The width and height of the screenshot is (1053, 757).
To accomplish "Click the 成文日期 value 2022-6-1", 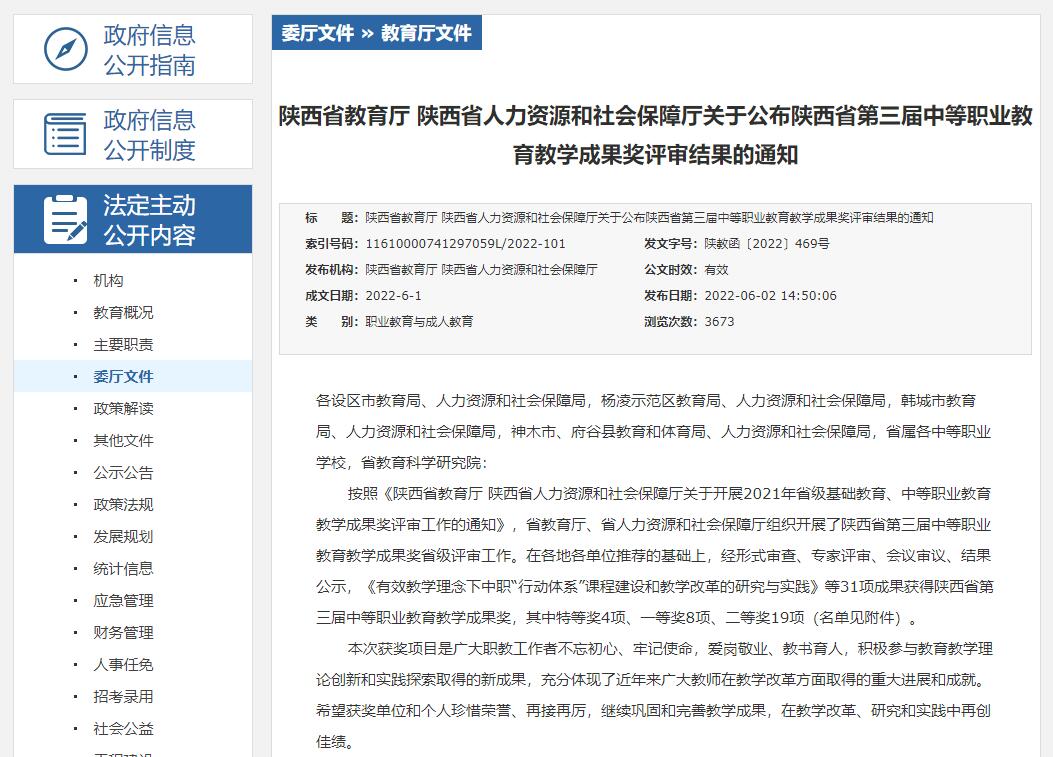I will click(394, 296).
